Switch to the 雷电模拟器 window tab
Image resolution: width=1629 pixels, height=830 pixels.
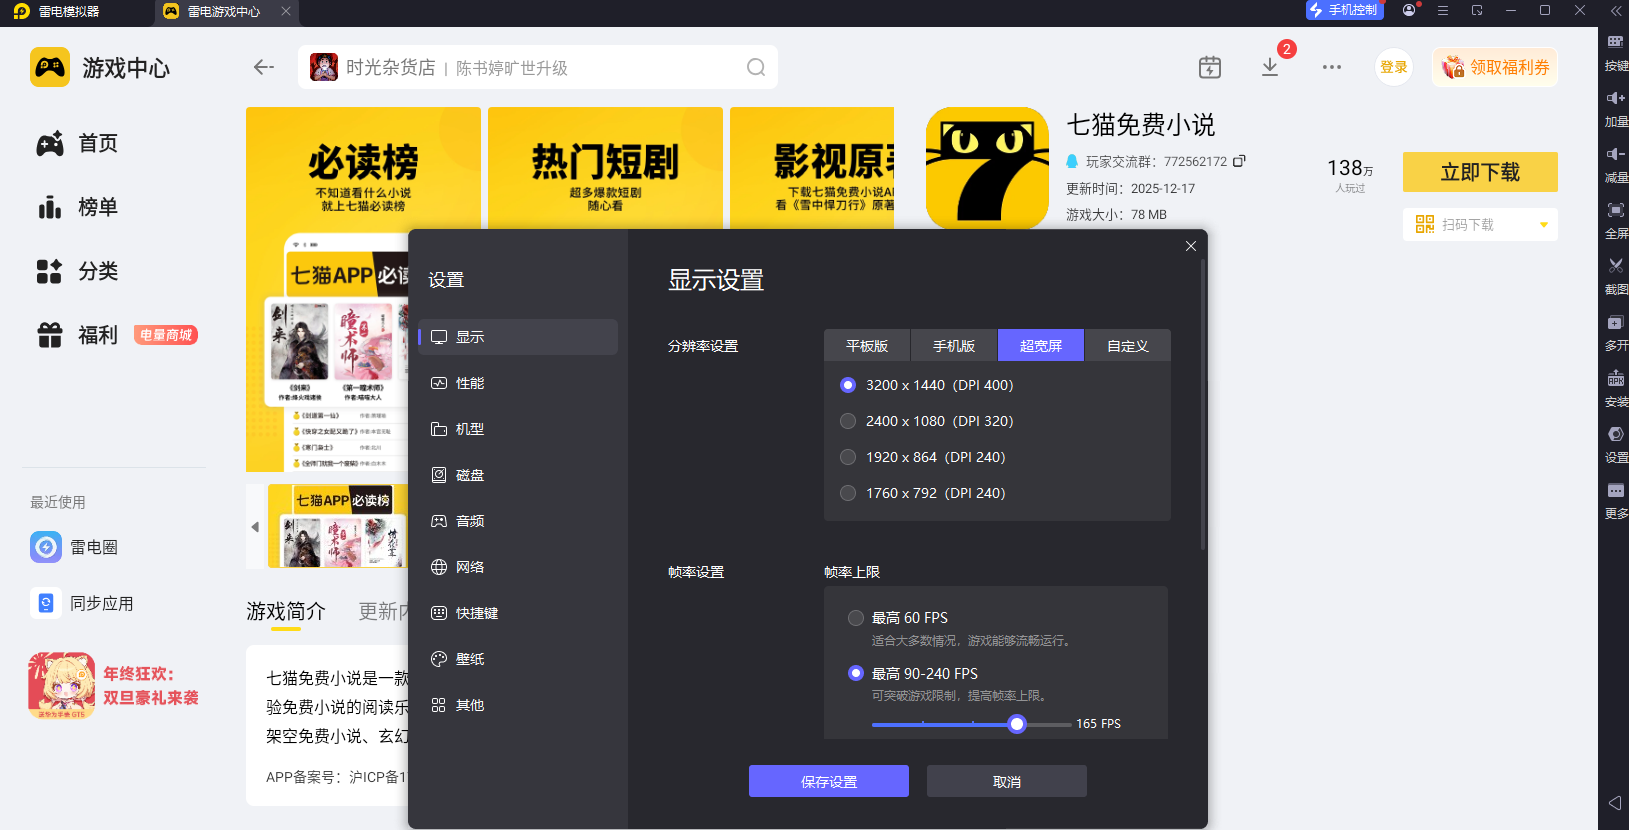(x=57, y=11)
